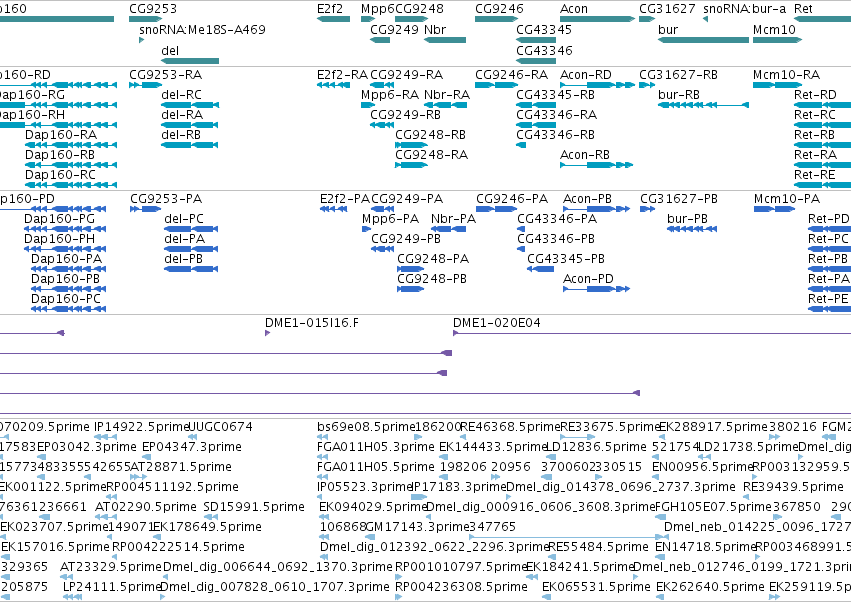Click transcript label Acon-RD
Image resolution: width=851 pixels, height=602 pixels.
click(586, 74)
